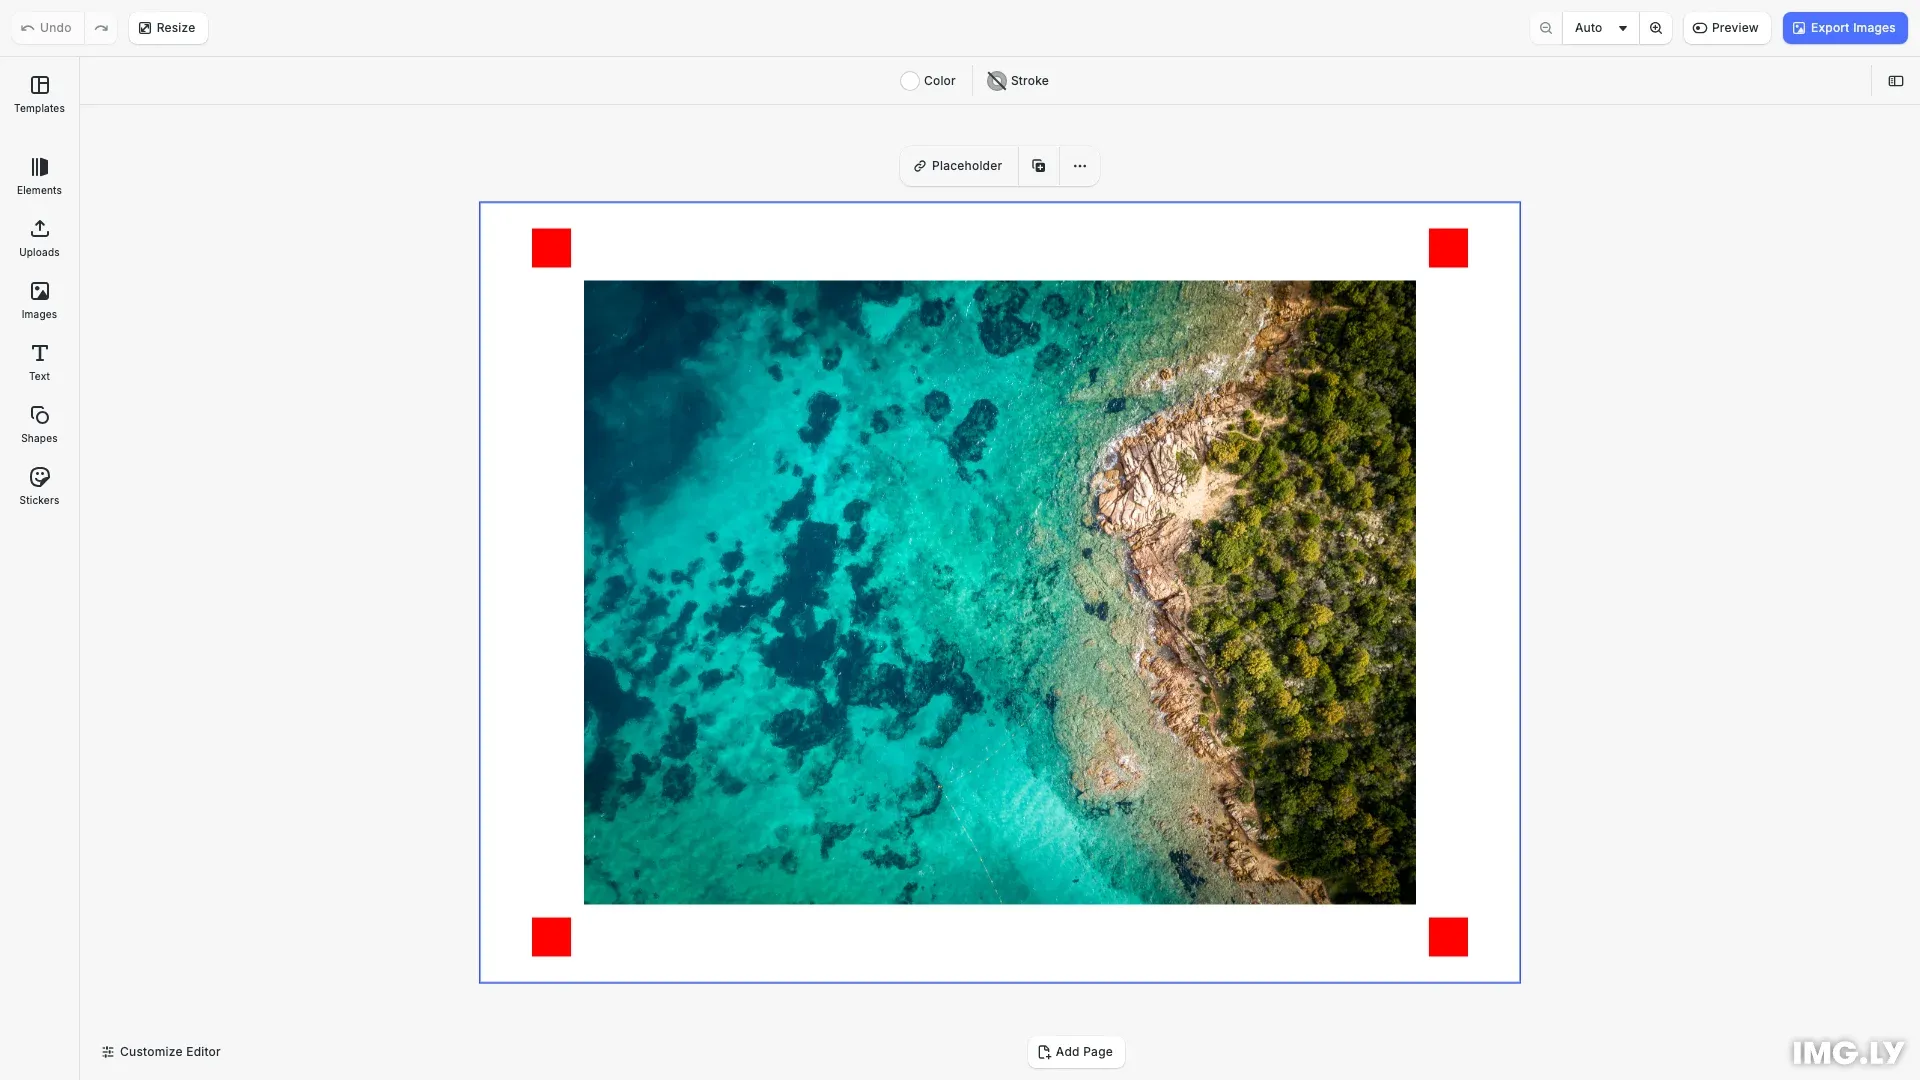Click the Add Page button
Viewport: 1920px width, 1080px height.
tap(1076, 1052)
